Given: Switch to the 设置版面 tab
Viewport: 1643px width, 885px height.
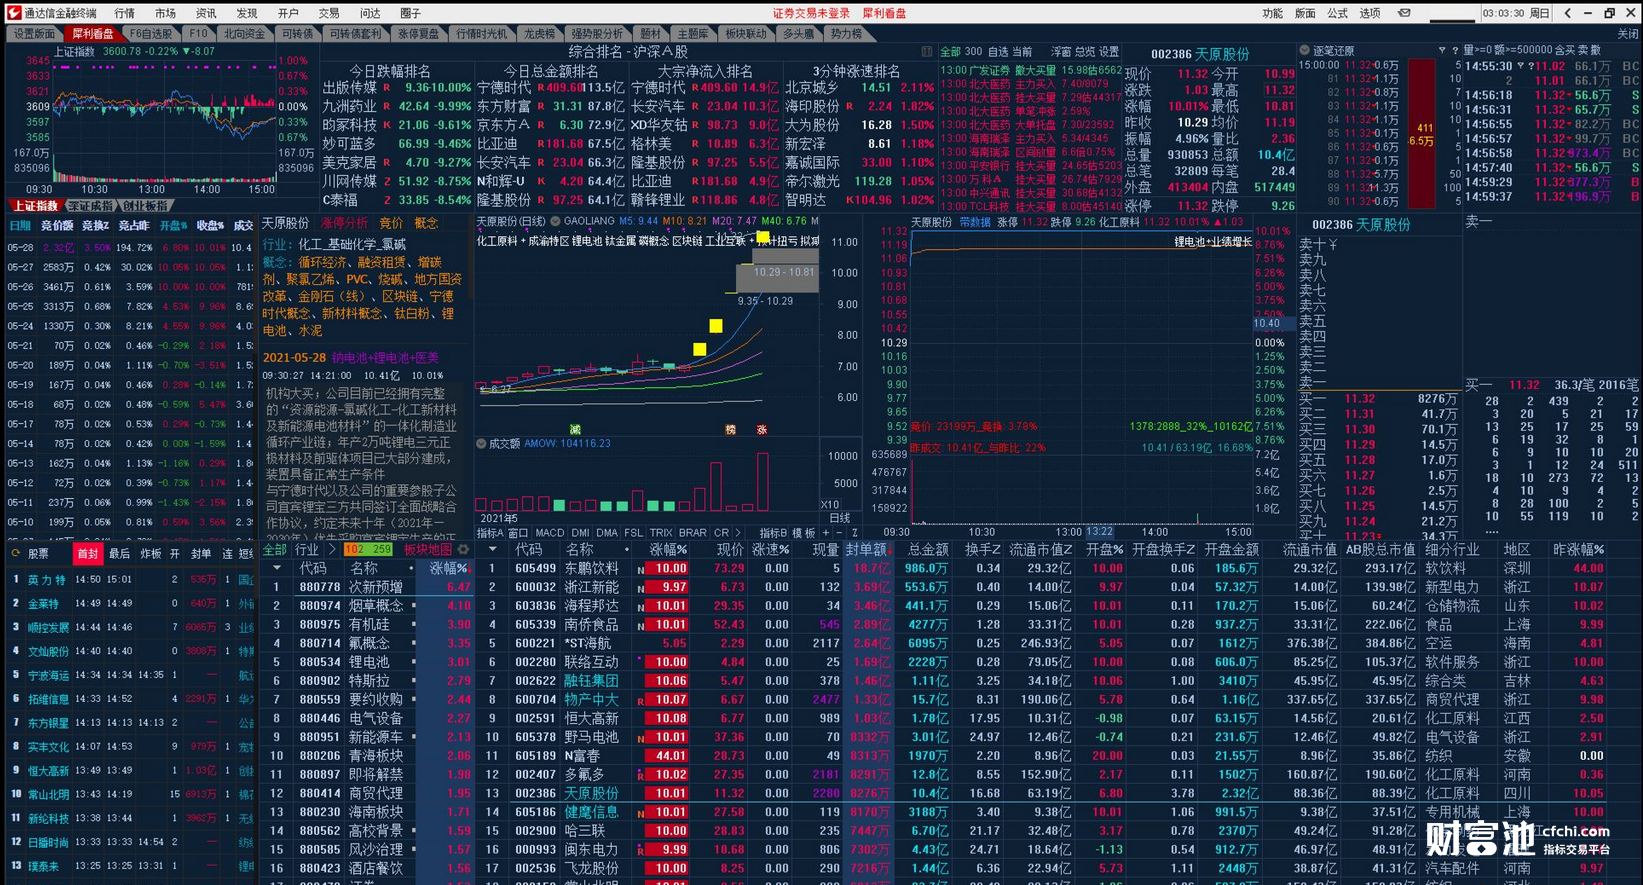Looking at the screenshot, I should tap(34, 34).
